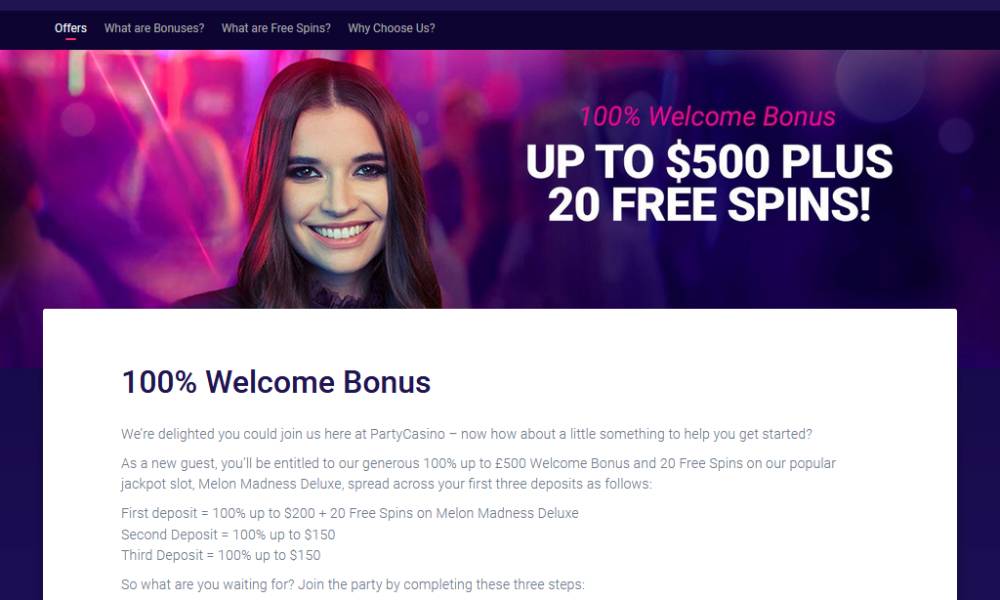
Task: Click the UP TO $500 PLUS headline line
Action: click(x=709, y=162)
